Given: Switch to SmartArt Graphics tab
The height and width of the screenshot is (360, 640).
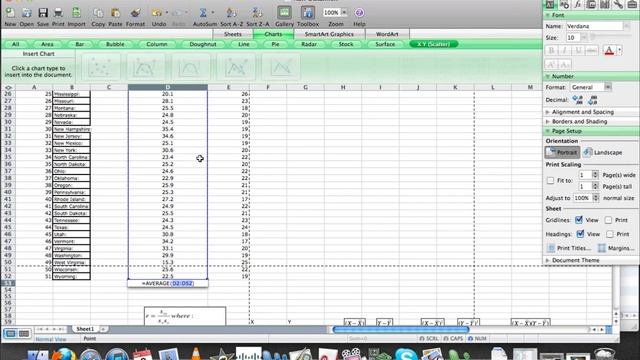Looking at the screenshot, I should point(329,34).
